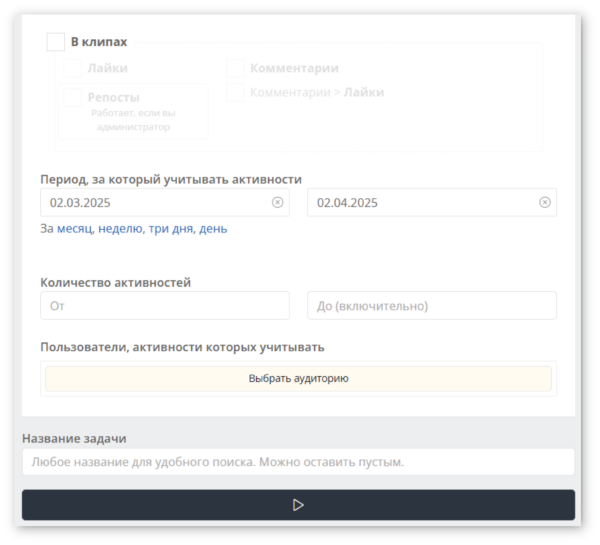Focus the "До (включительно)" field

click(432, 305)
